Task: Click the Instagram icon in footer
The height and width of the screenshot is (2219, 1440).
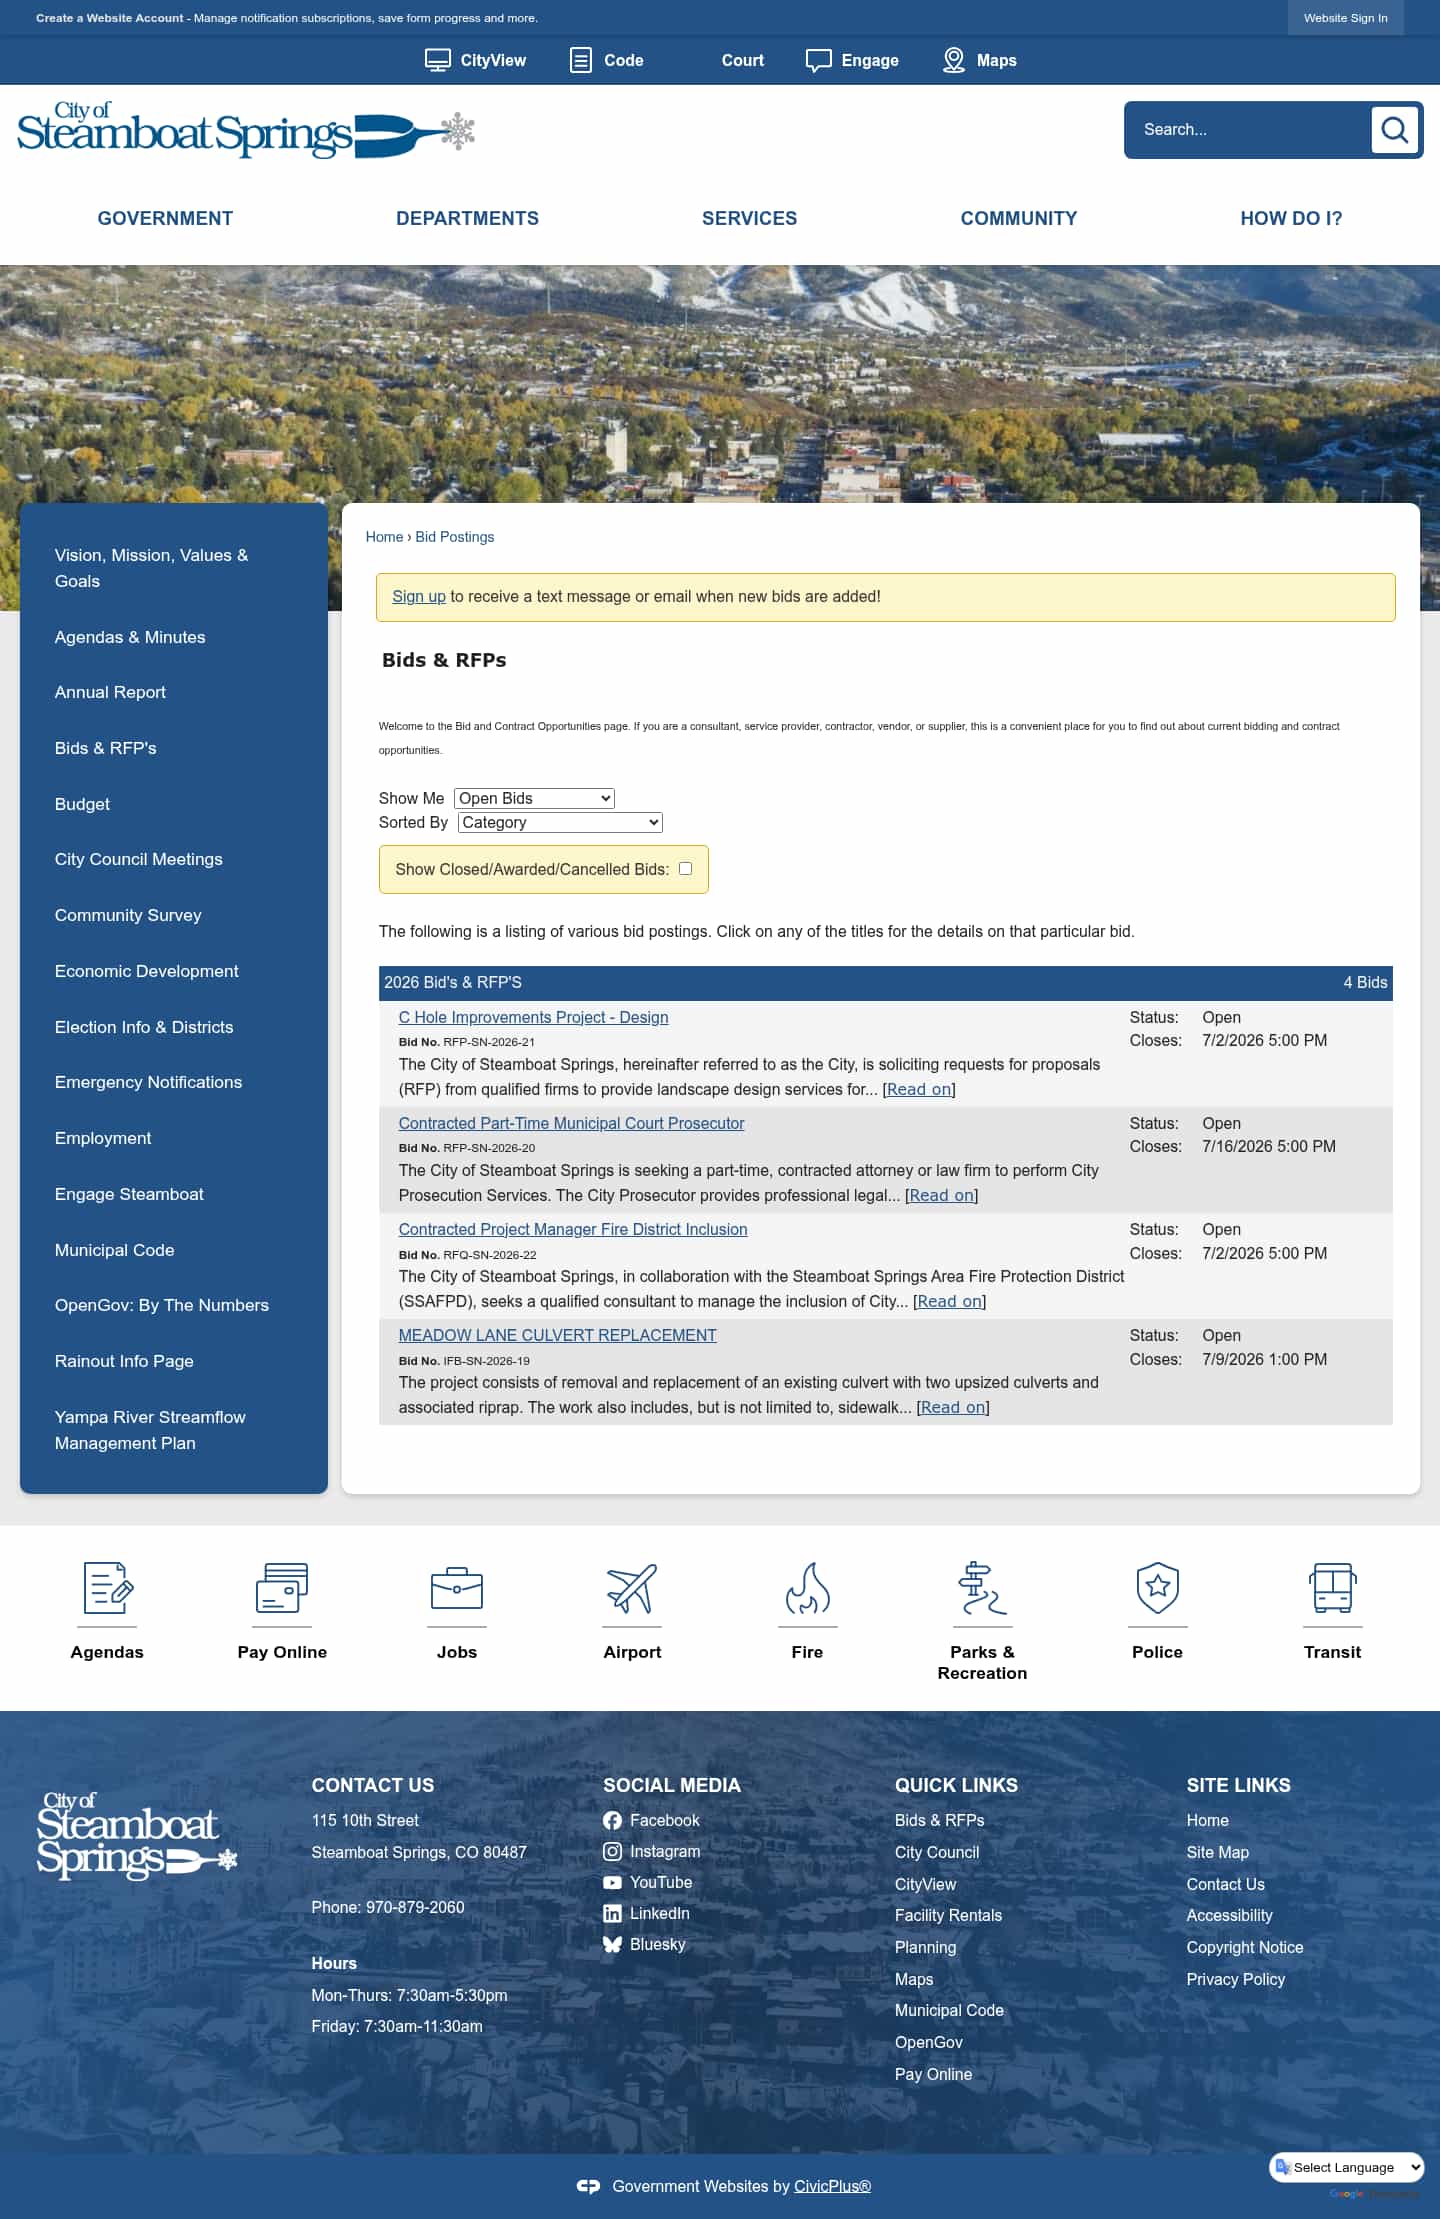Action: (x=612, y=1852)
